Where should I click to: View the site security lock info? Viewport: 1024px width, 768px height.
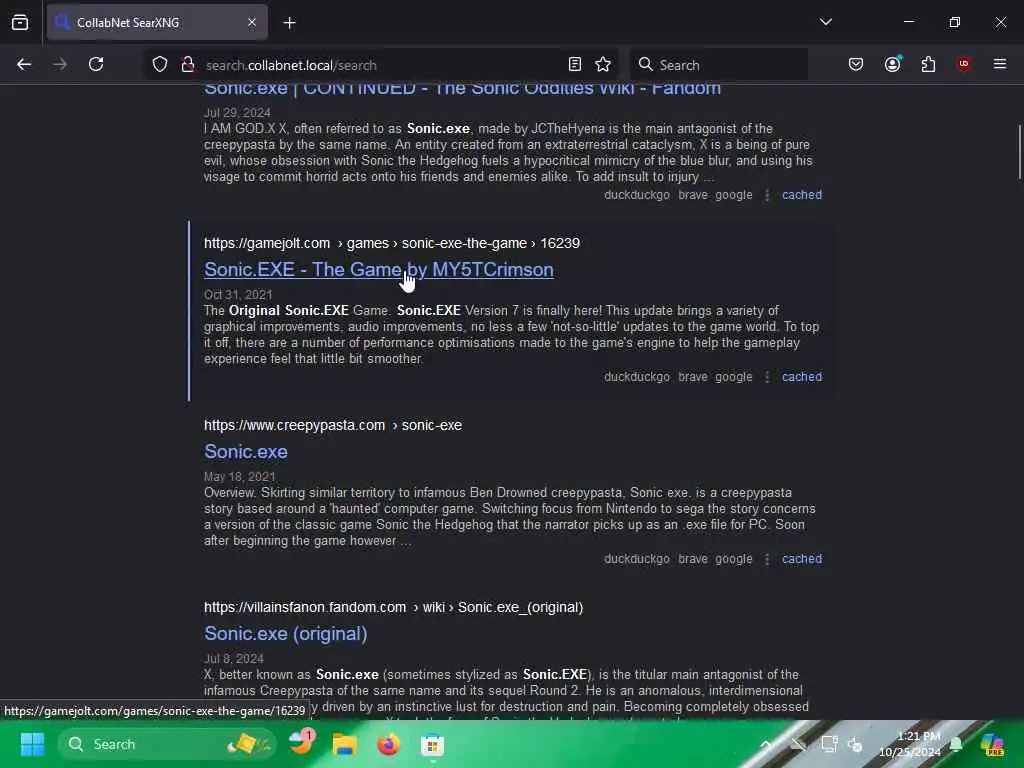(x=188, y=65)
